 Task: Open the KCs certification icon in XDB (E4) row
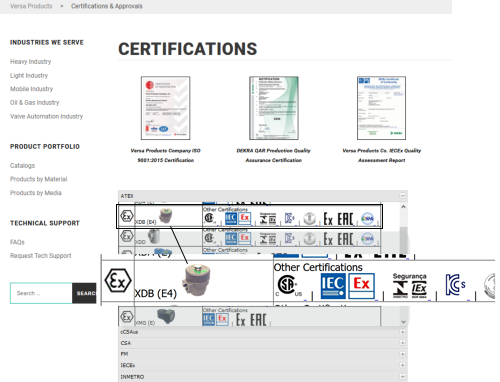pyautogui.click(x=290, y=218)
